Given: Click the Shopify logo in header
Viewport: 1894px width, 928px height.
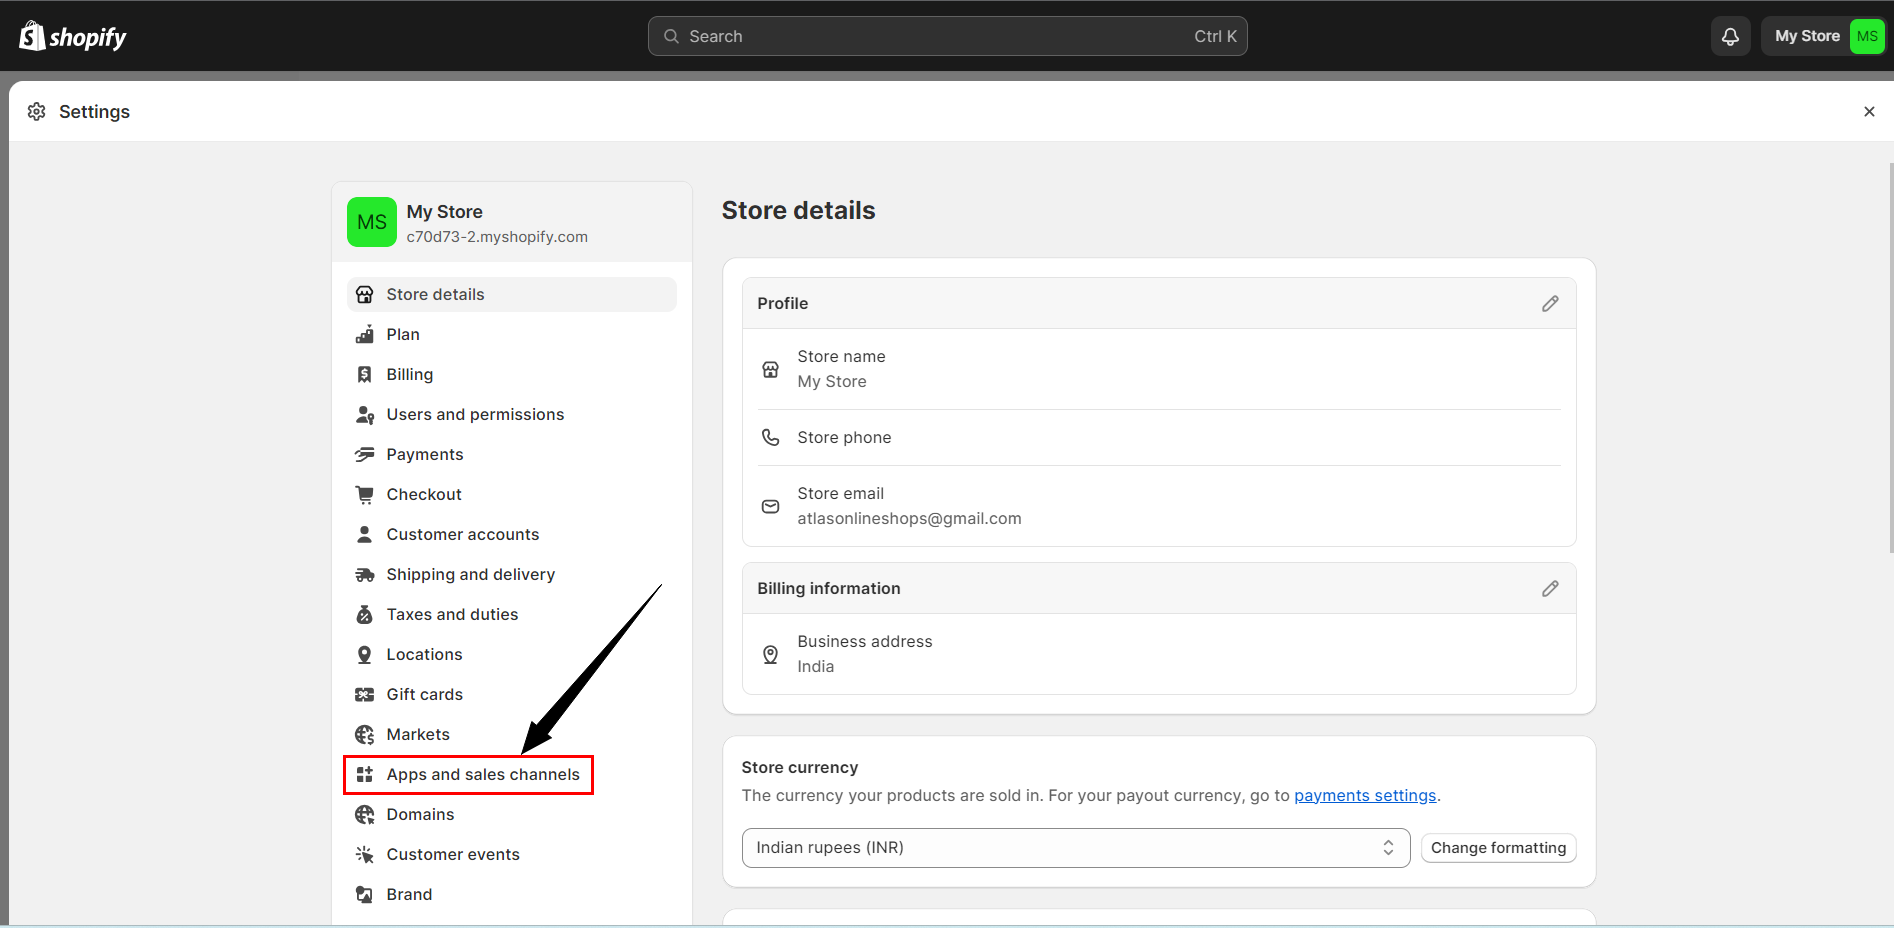Looking at the screenshot, I should 73,37.
